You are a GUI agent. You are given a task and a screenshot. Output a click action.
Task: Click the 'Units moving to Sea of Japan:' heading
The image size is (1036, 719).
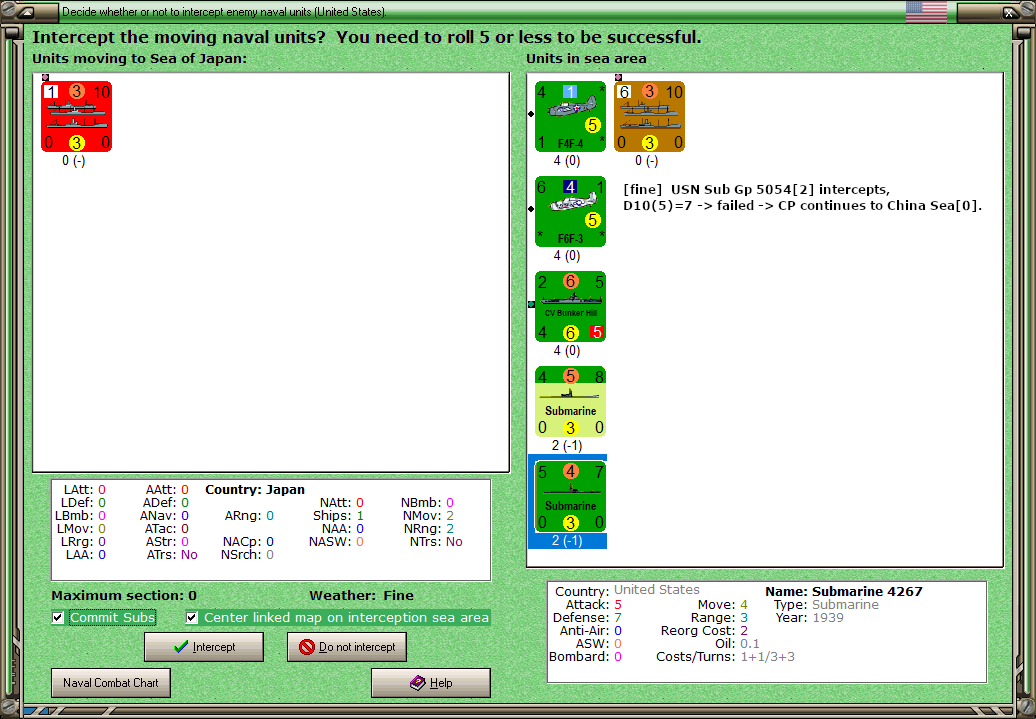click(139, 58)
